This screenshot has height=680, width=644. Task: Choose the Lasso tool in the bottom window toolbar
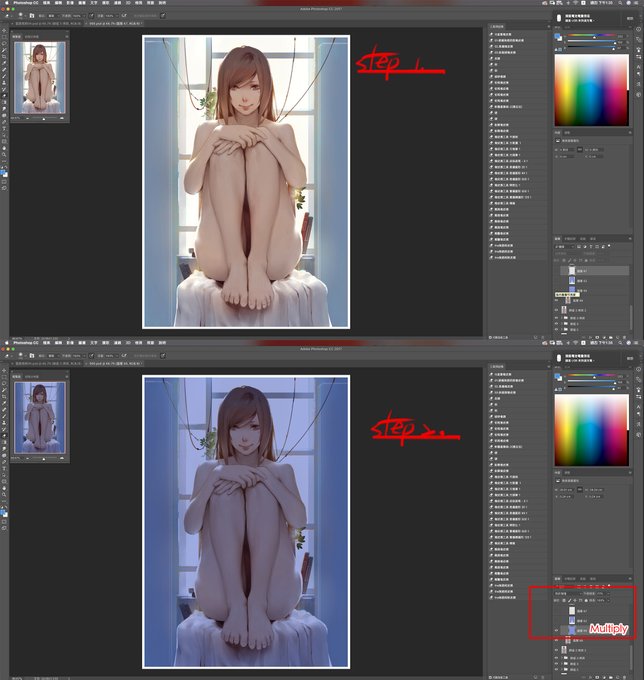coord(4,383)
